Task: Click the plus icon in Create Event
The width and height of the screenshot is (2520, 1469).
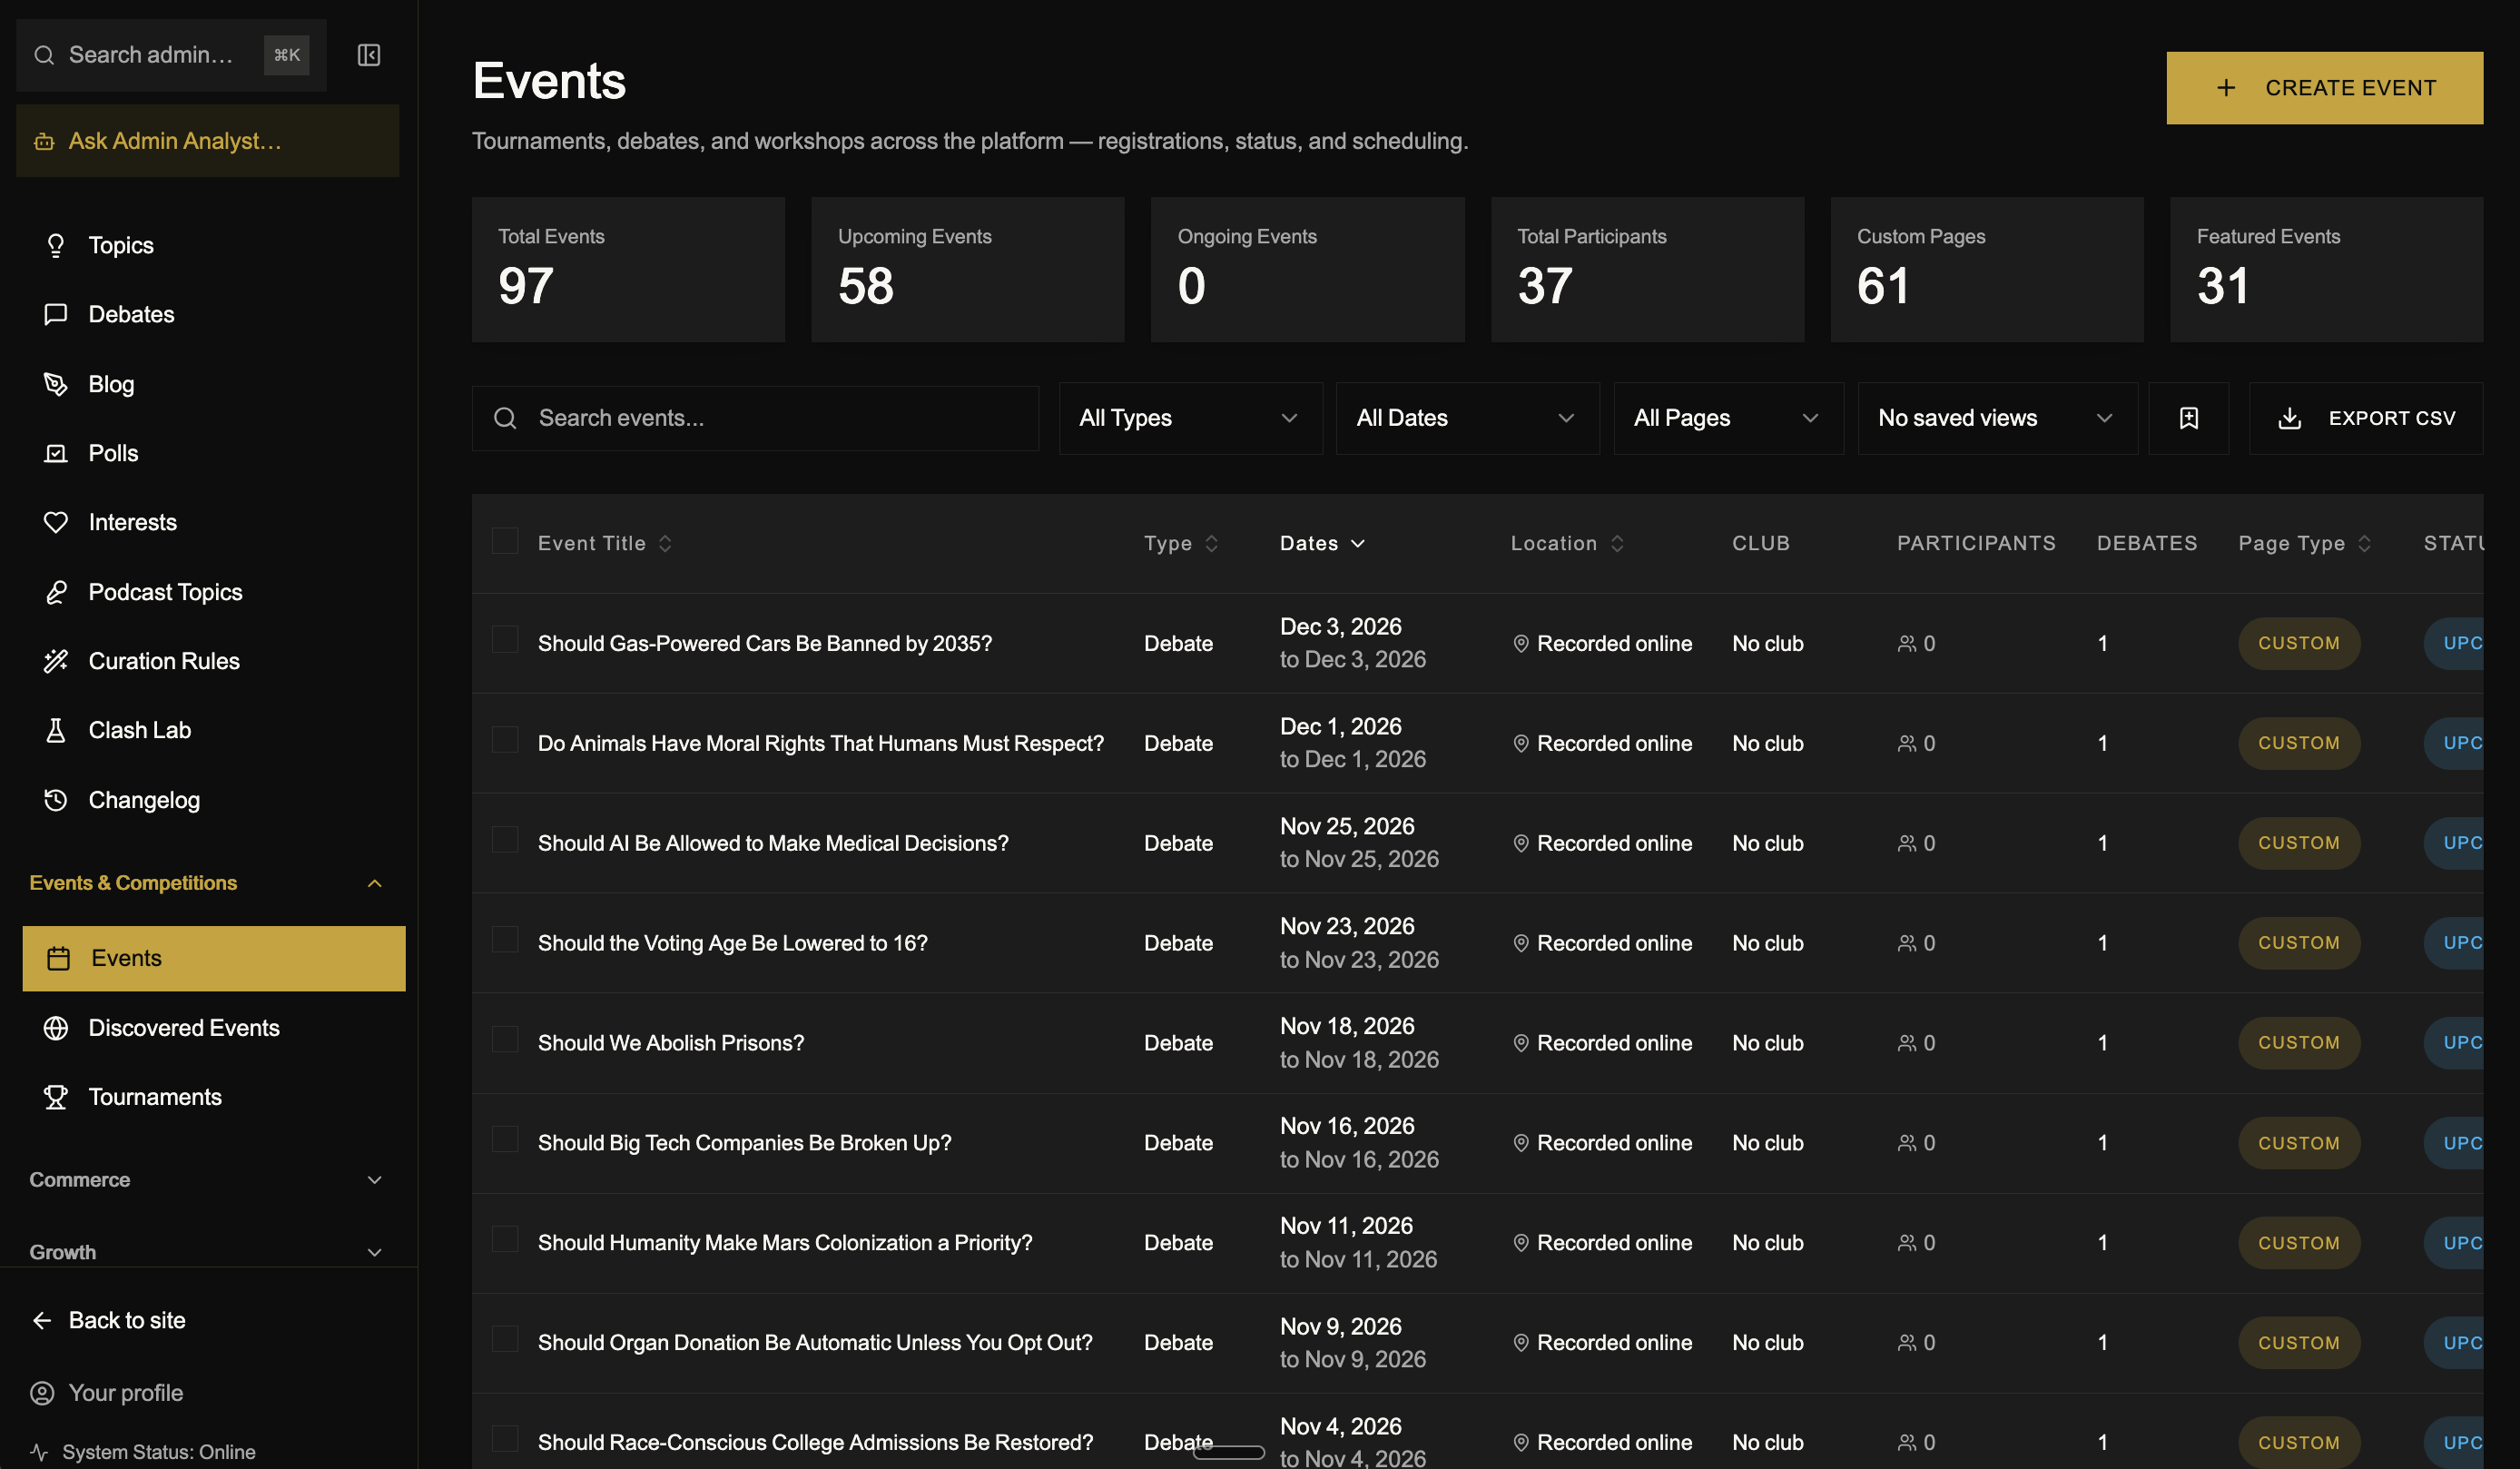Action: click(x=2225, y=88)
